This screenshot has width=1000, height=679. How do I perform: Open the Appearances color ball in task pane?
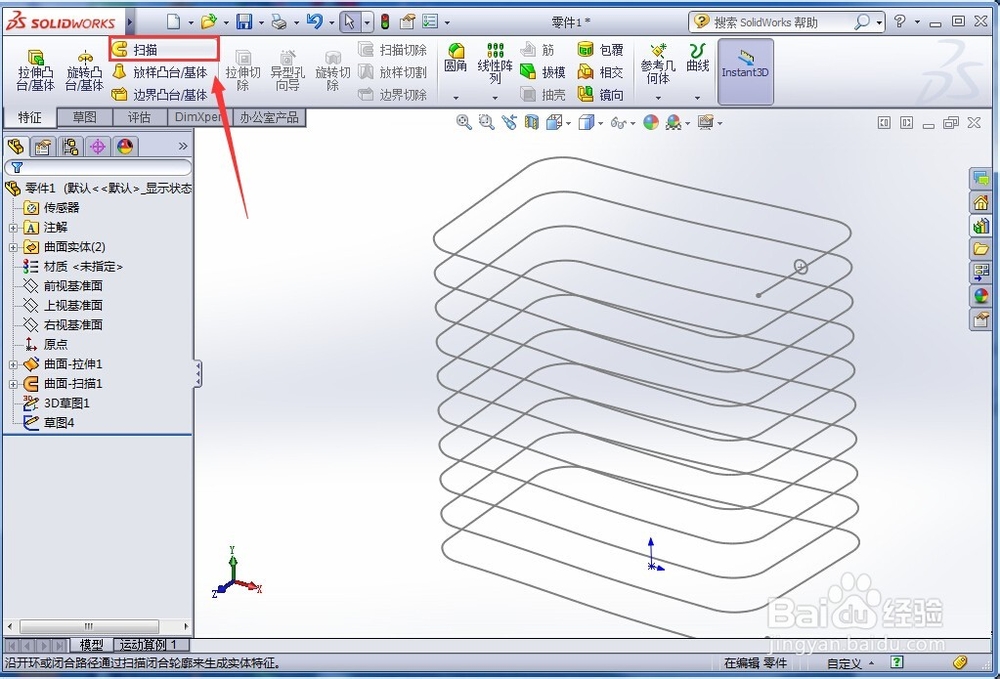pyautogui.click(x=981, y=296)
